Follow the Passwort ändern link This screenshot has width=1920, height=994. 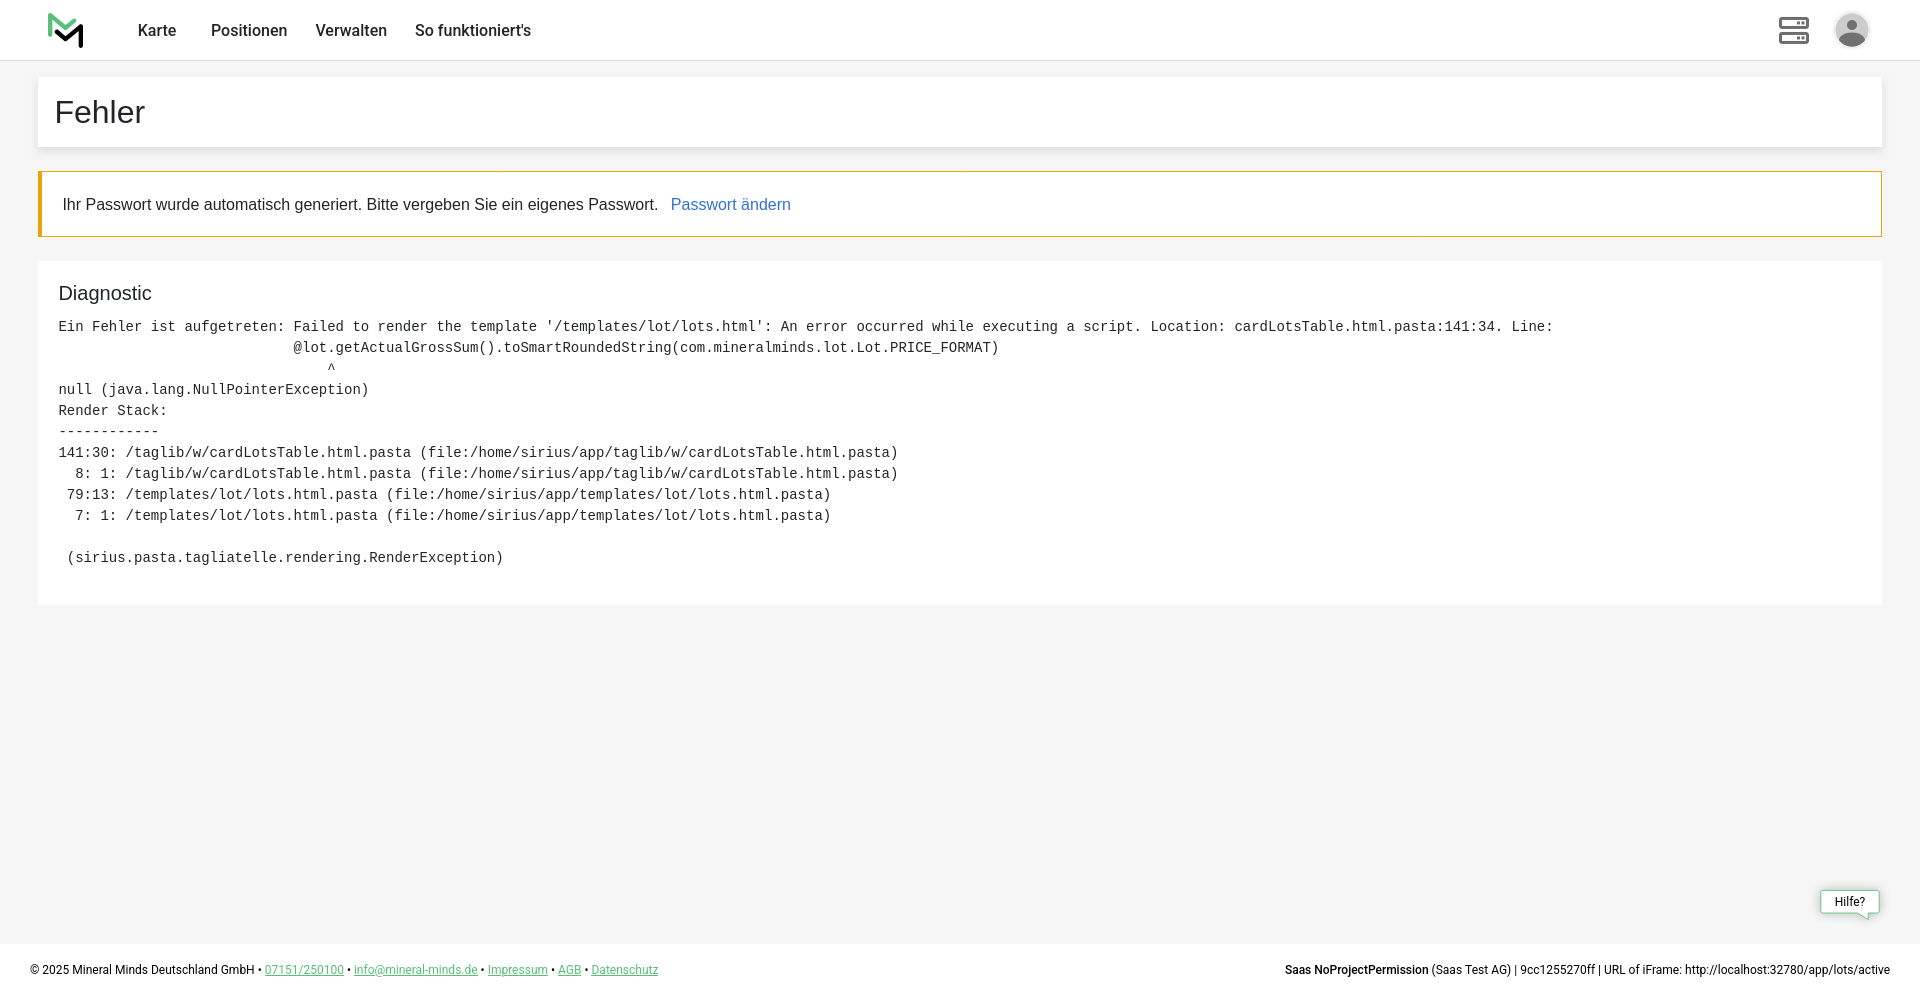click(x=730, y=205)
